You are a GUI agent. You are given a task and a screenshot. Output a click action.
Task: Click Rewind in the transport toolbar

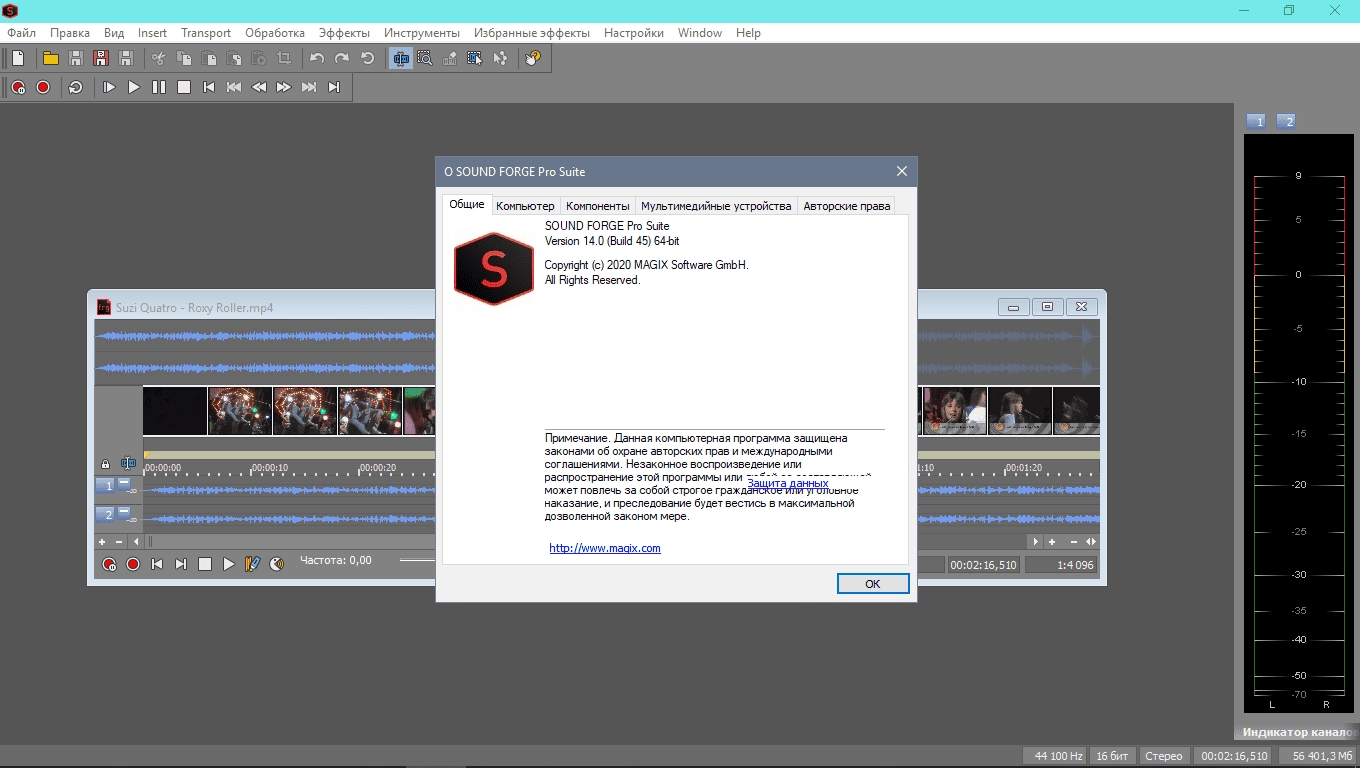[259, 87]
